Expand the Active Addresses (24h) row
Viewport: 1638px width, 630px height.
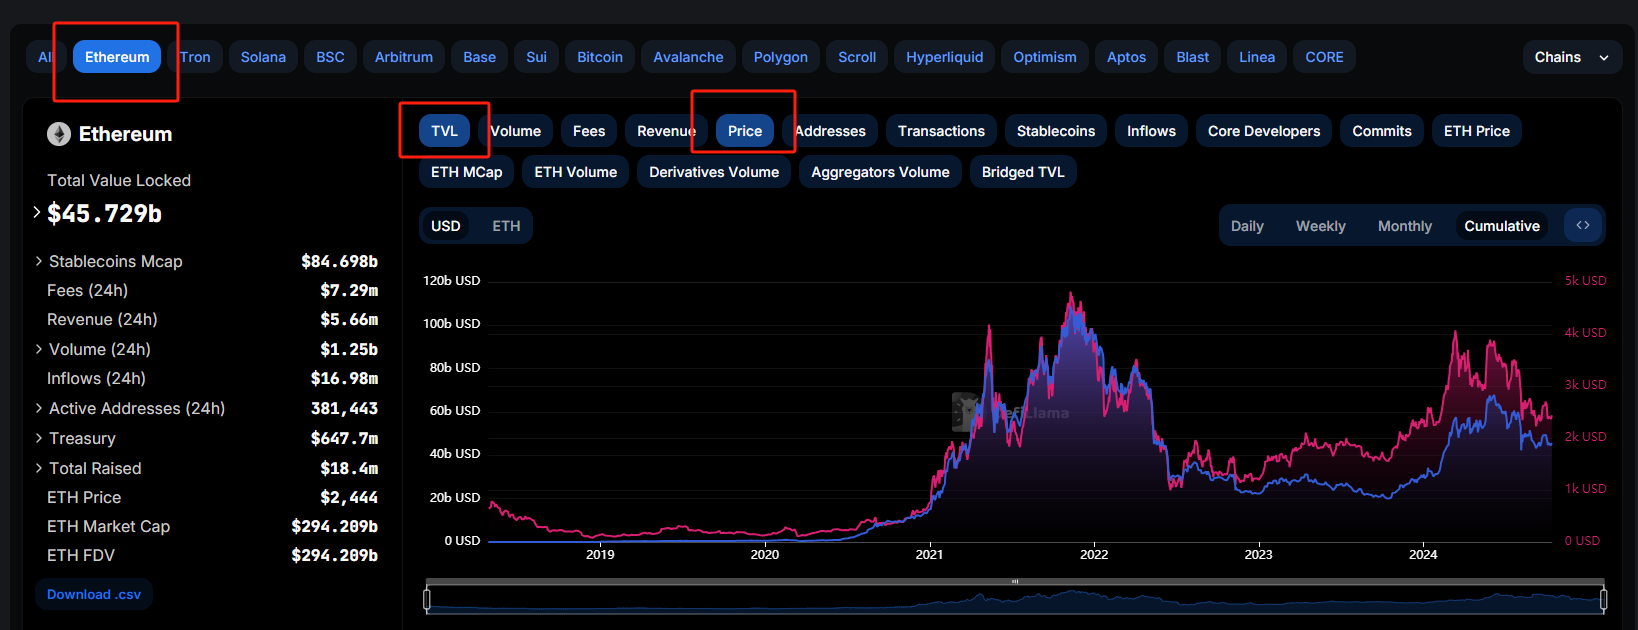coord(39,408)
